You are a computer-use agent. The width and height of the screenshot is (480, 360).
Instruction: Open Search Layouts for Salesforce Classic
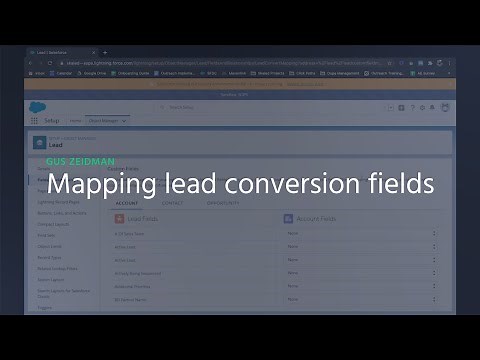64,294
